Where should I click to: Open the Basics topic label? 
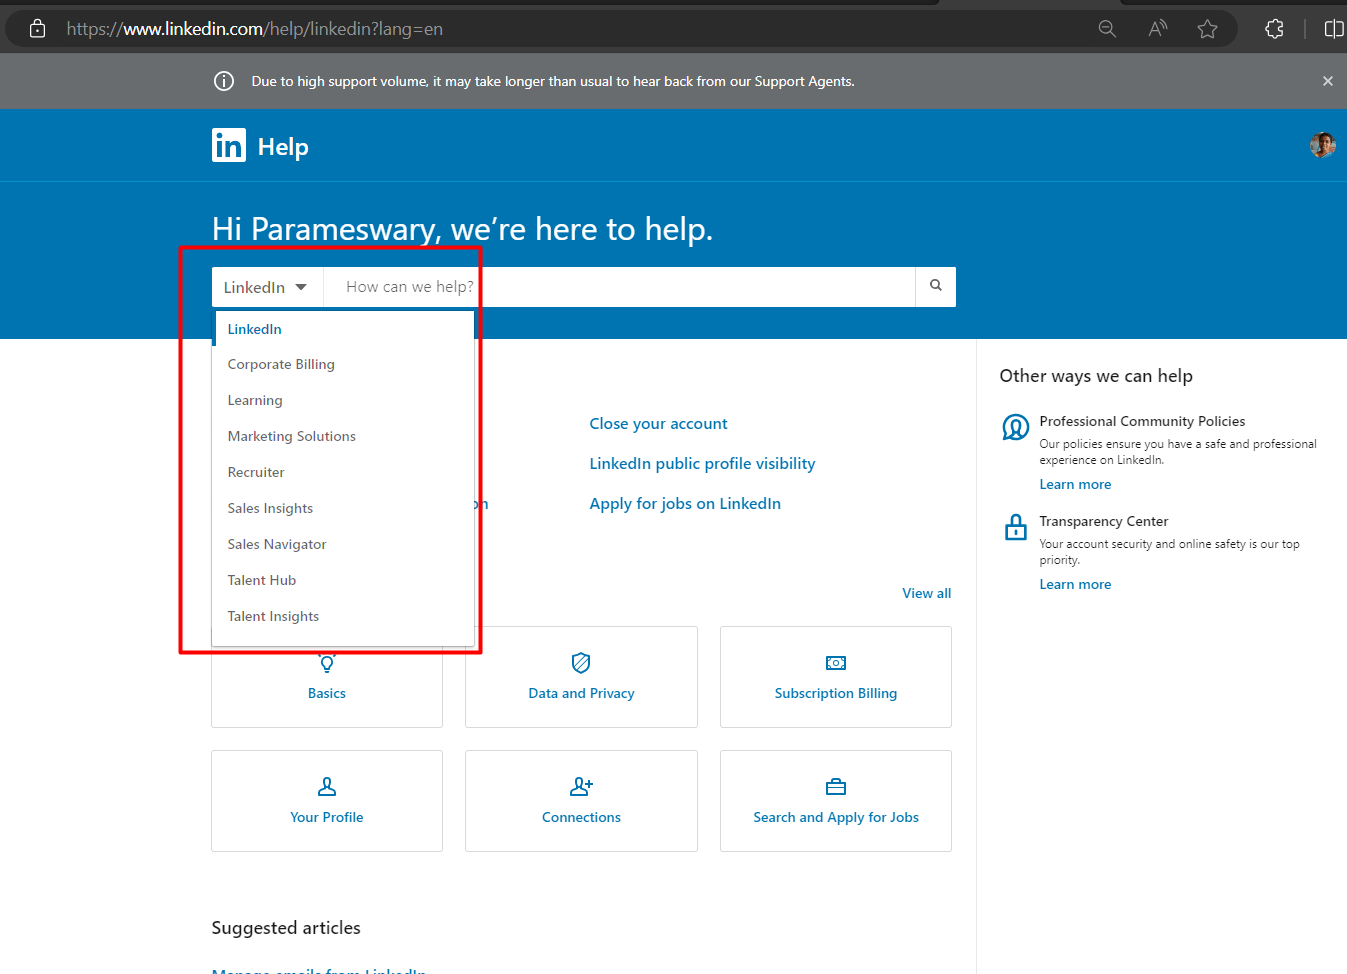pyautogui.click(x=327, y=693)
